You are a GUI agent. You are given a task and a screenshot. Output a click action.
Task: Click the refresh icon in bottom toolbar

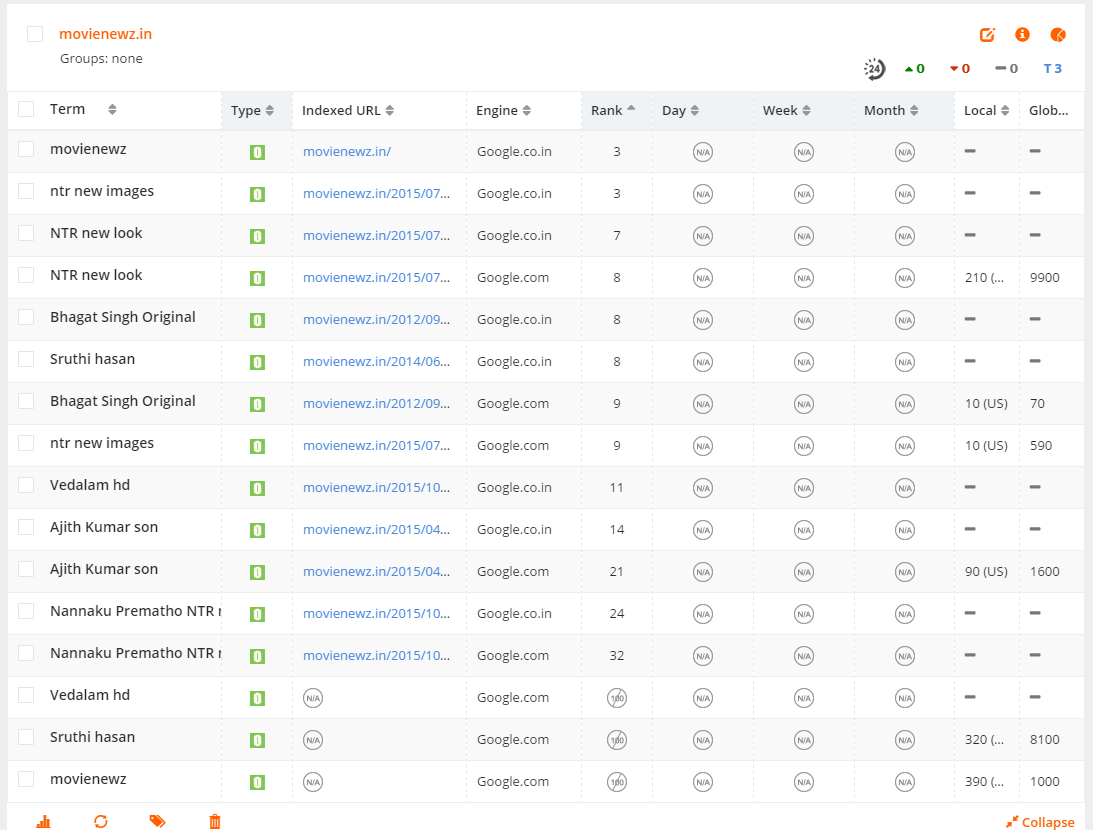click(x=101, y=822)
